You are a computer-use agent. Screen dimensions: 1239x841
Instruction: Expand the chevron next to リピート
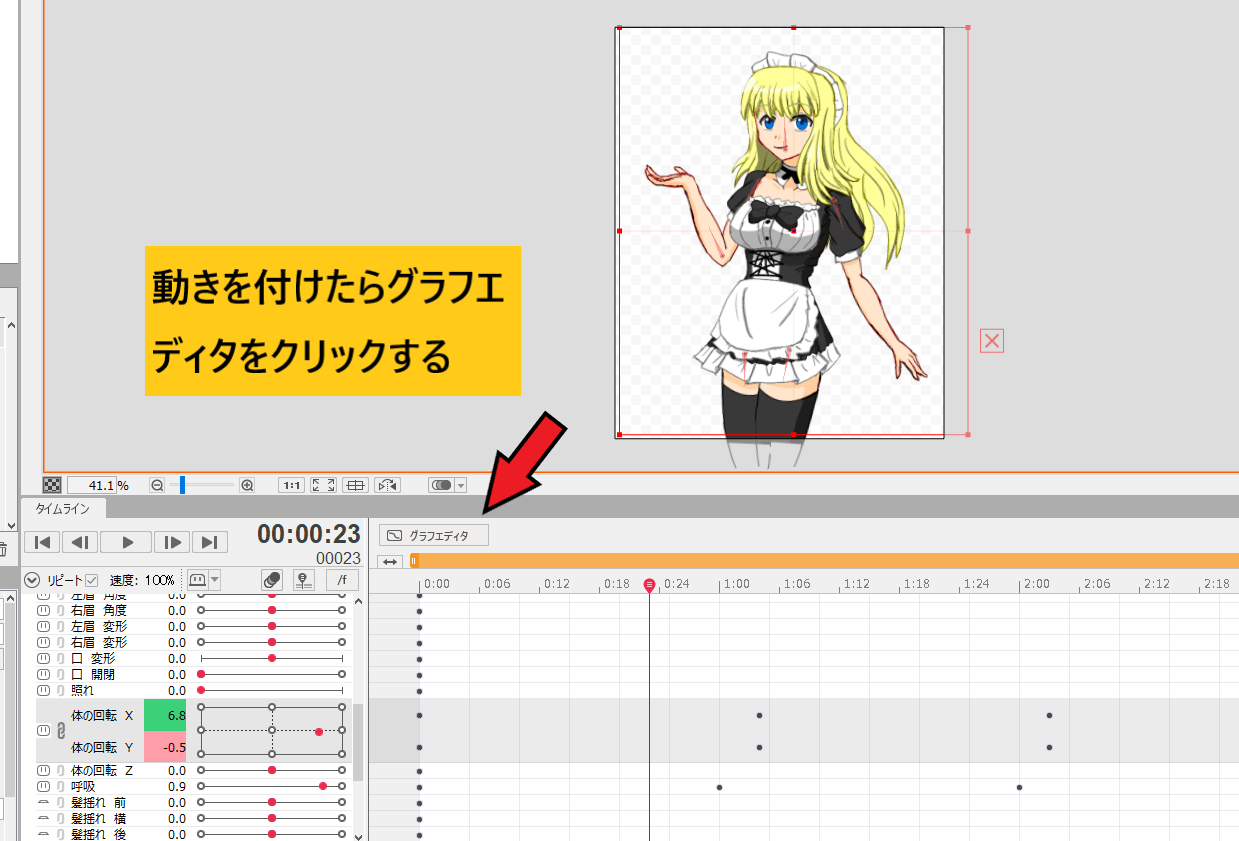click(x=32, y=579)
